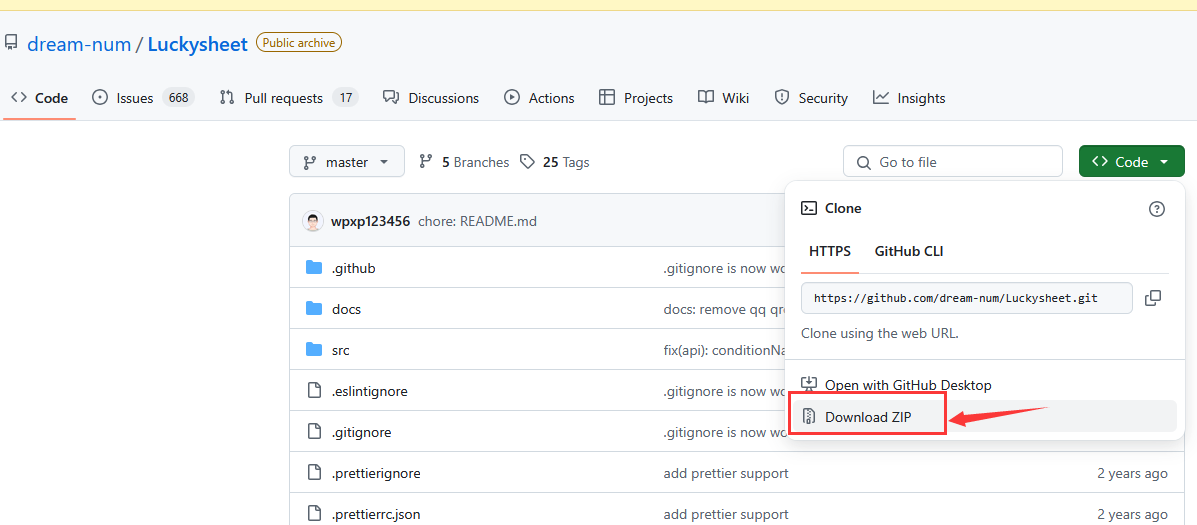The image size is (1197, 525).
Task: Open the Security tab
Action: (x=811, y=98)
